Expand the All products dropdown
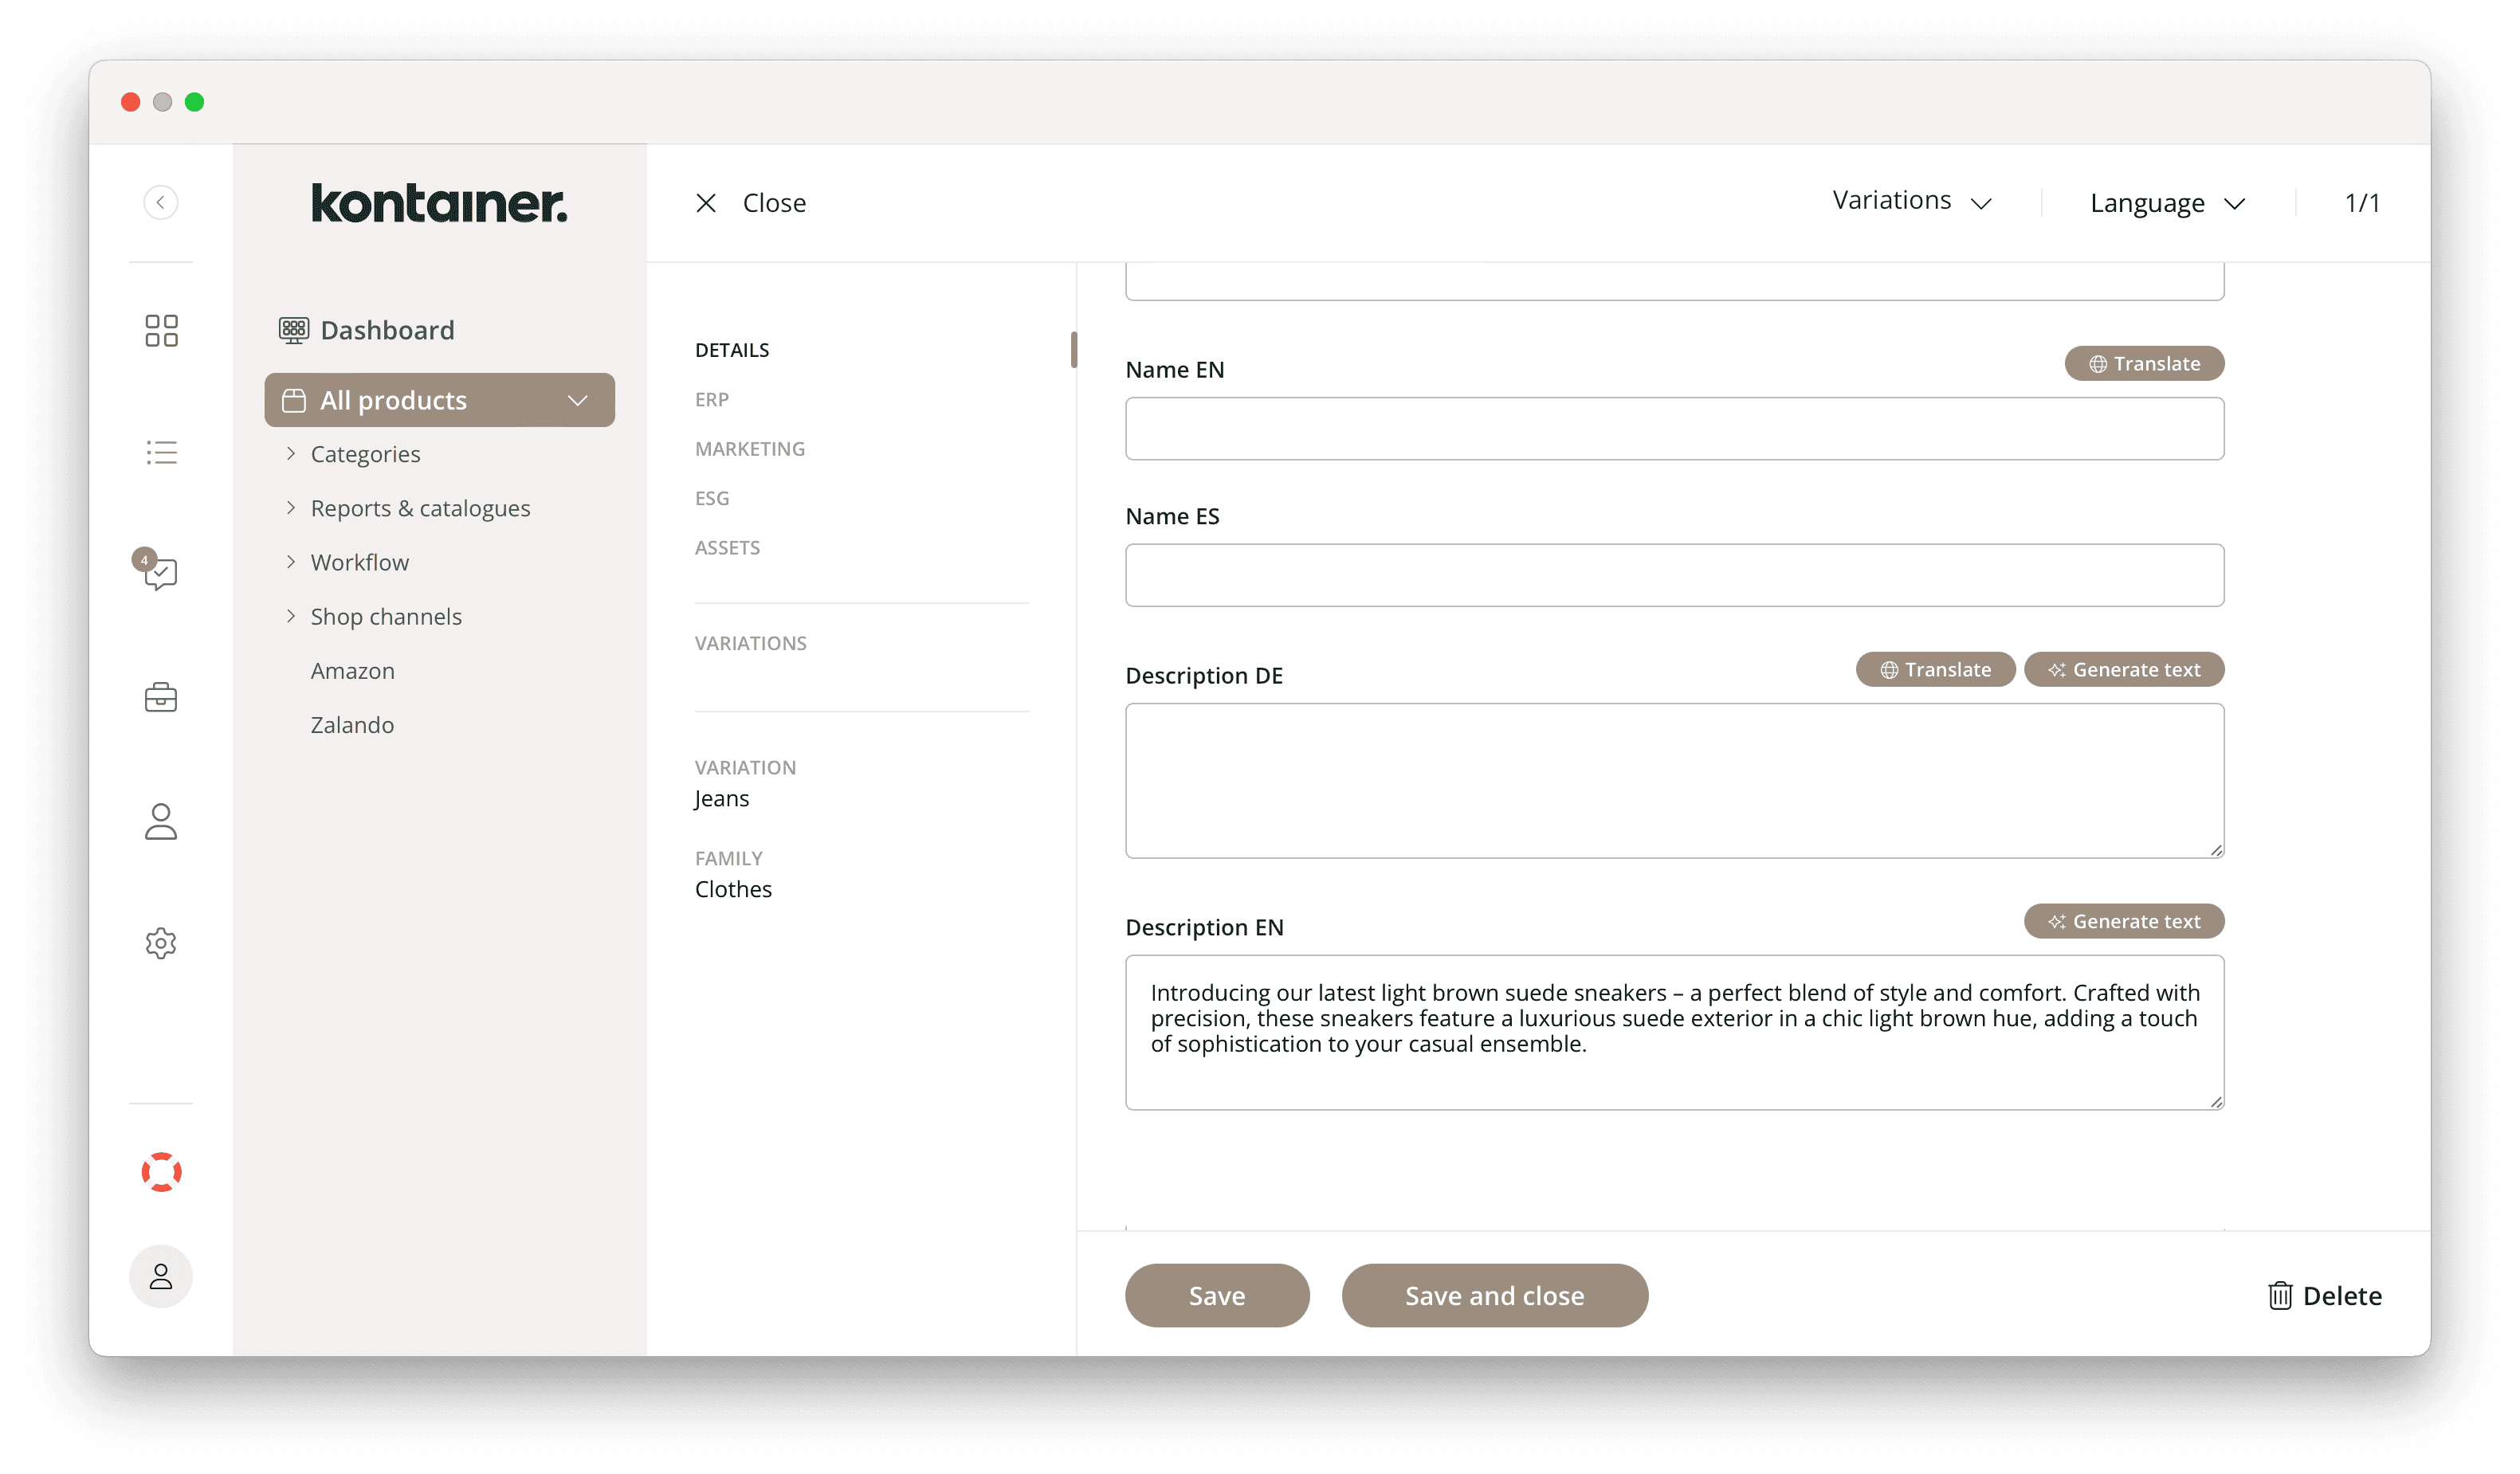The width and height of the screenshot is (2520, 1474). coord(578,400)
